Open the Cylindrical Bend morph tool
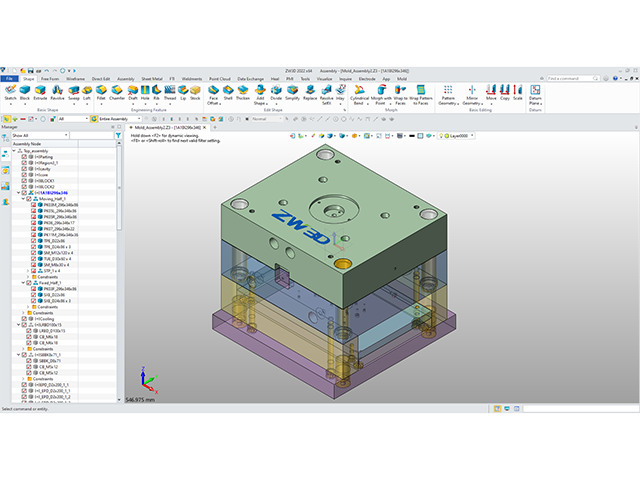This screenshot has height=480, width=640. 360,95
